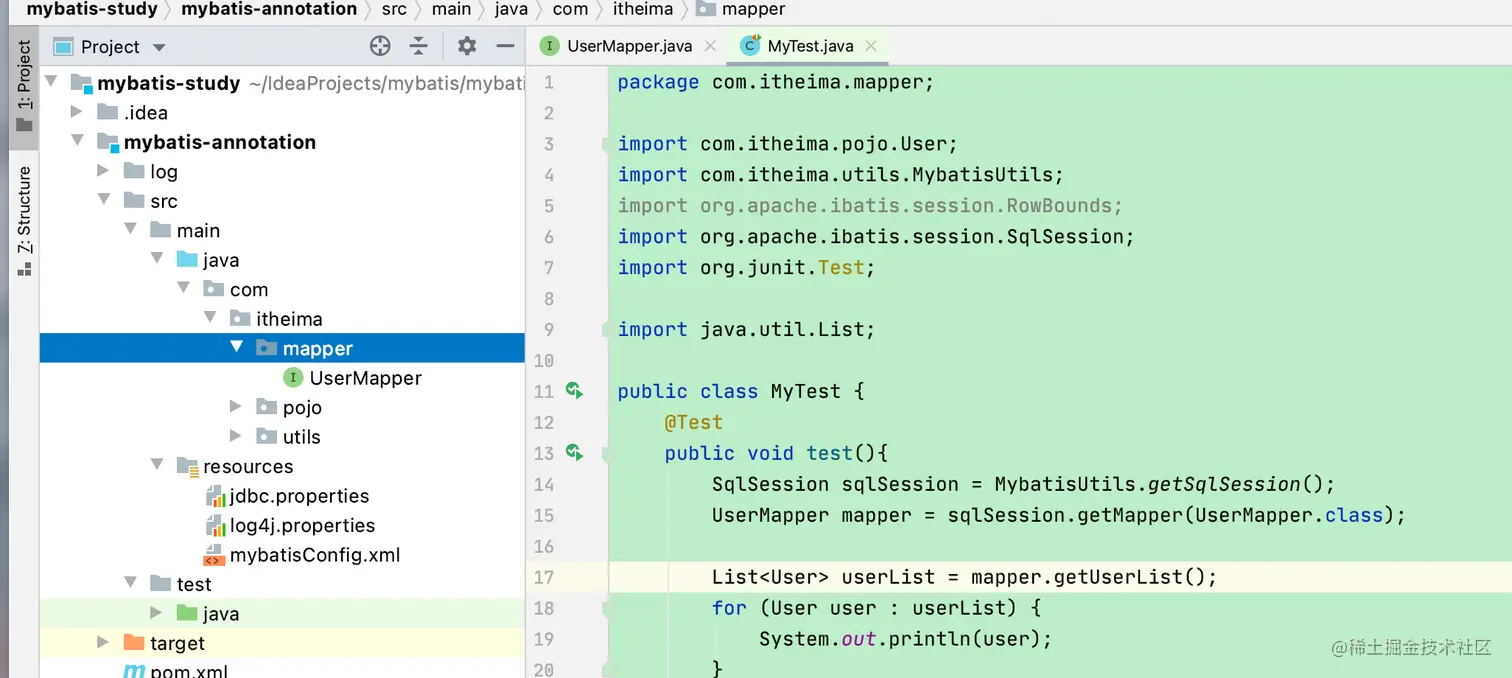Switch to the UserMapper.java tab
1512x678 pixels.
pos(629,46)
